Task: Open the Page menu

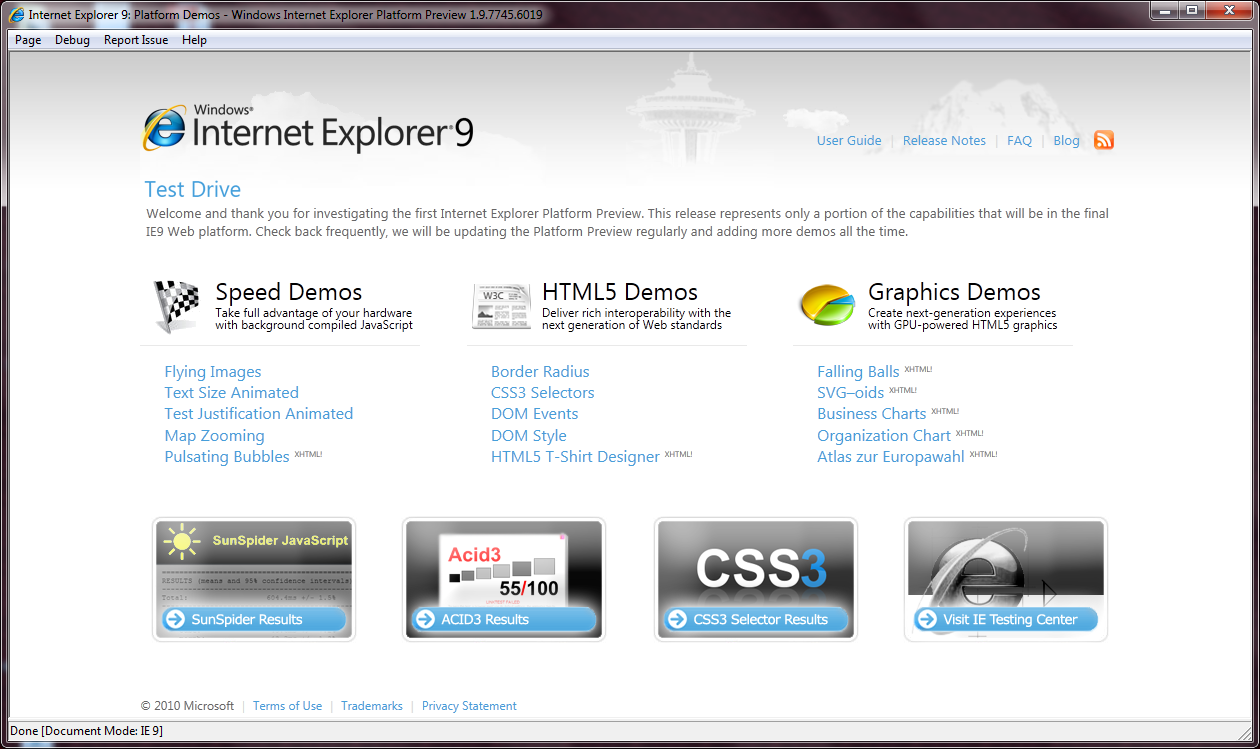Action: coord(28,40)
